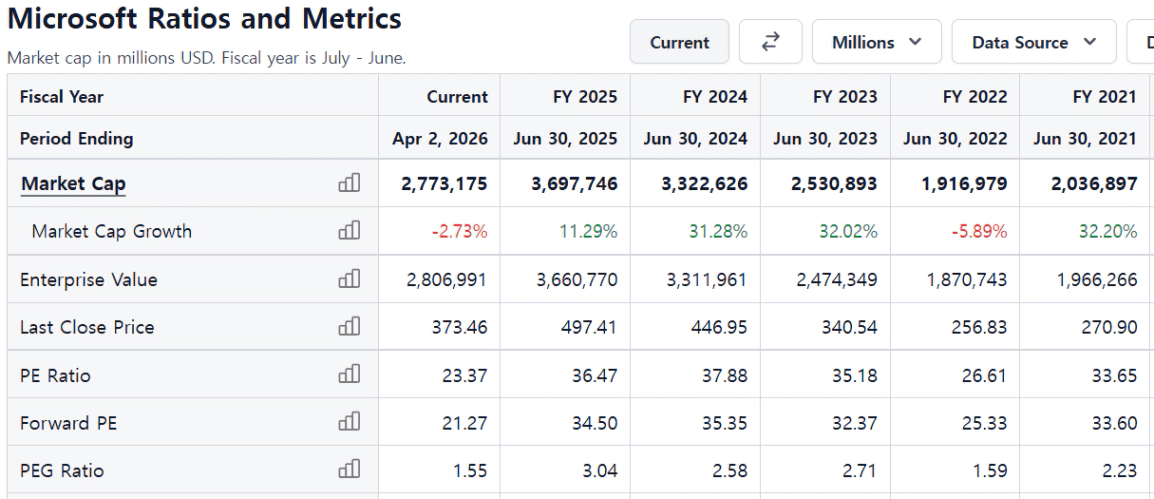Open the partially visible dropdown right of Data Source
1154x499 pixels.
click(x=1143, y=42)
